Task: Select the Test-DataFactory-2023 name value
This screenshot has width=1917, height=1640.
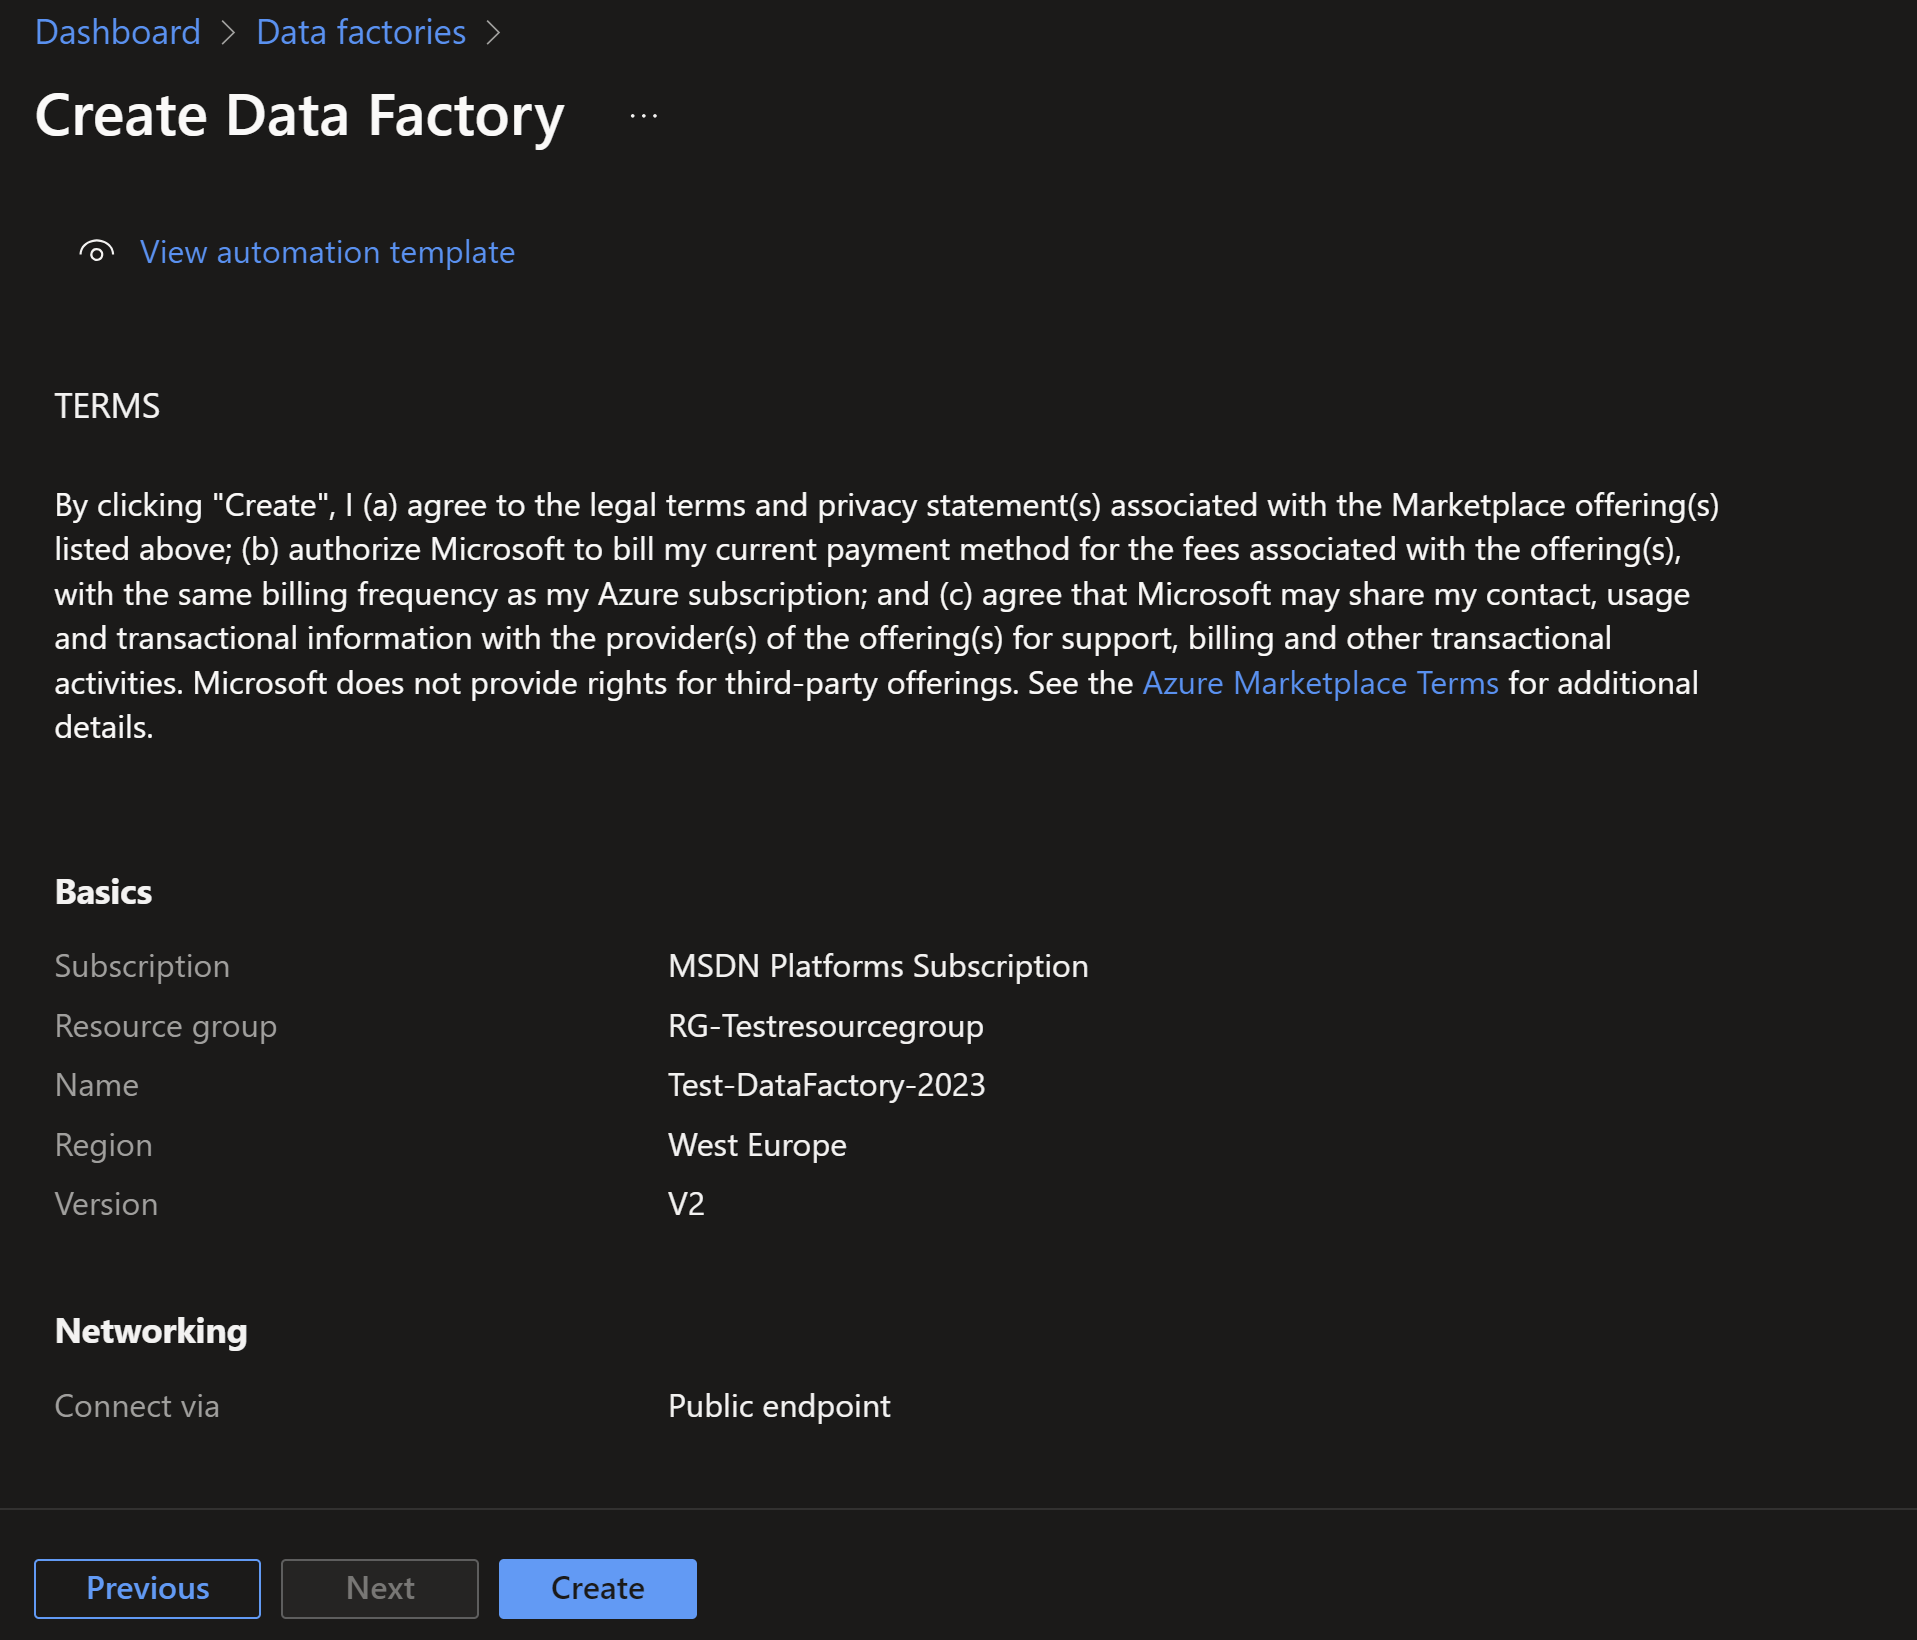Action: point(827,1085)
